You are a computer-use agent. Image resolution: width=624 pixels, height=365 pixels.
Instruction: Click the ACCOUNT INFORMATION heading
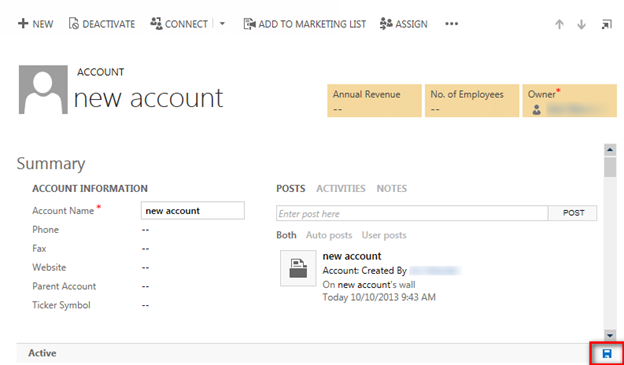(x=90, y=189)
